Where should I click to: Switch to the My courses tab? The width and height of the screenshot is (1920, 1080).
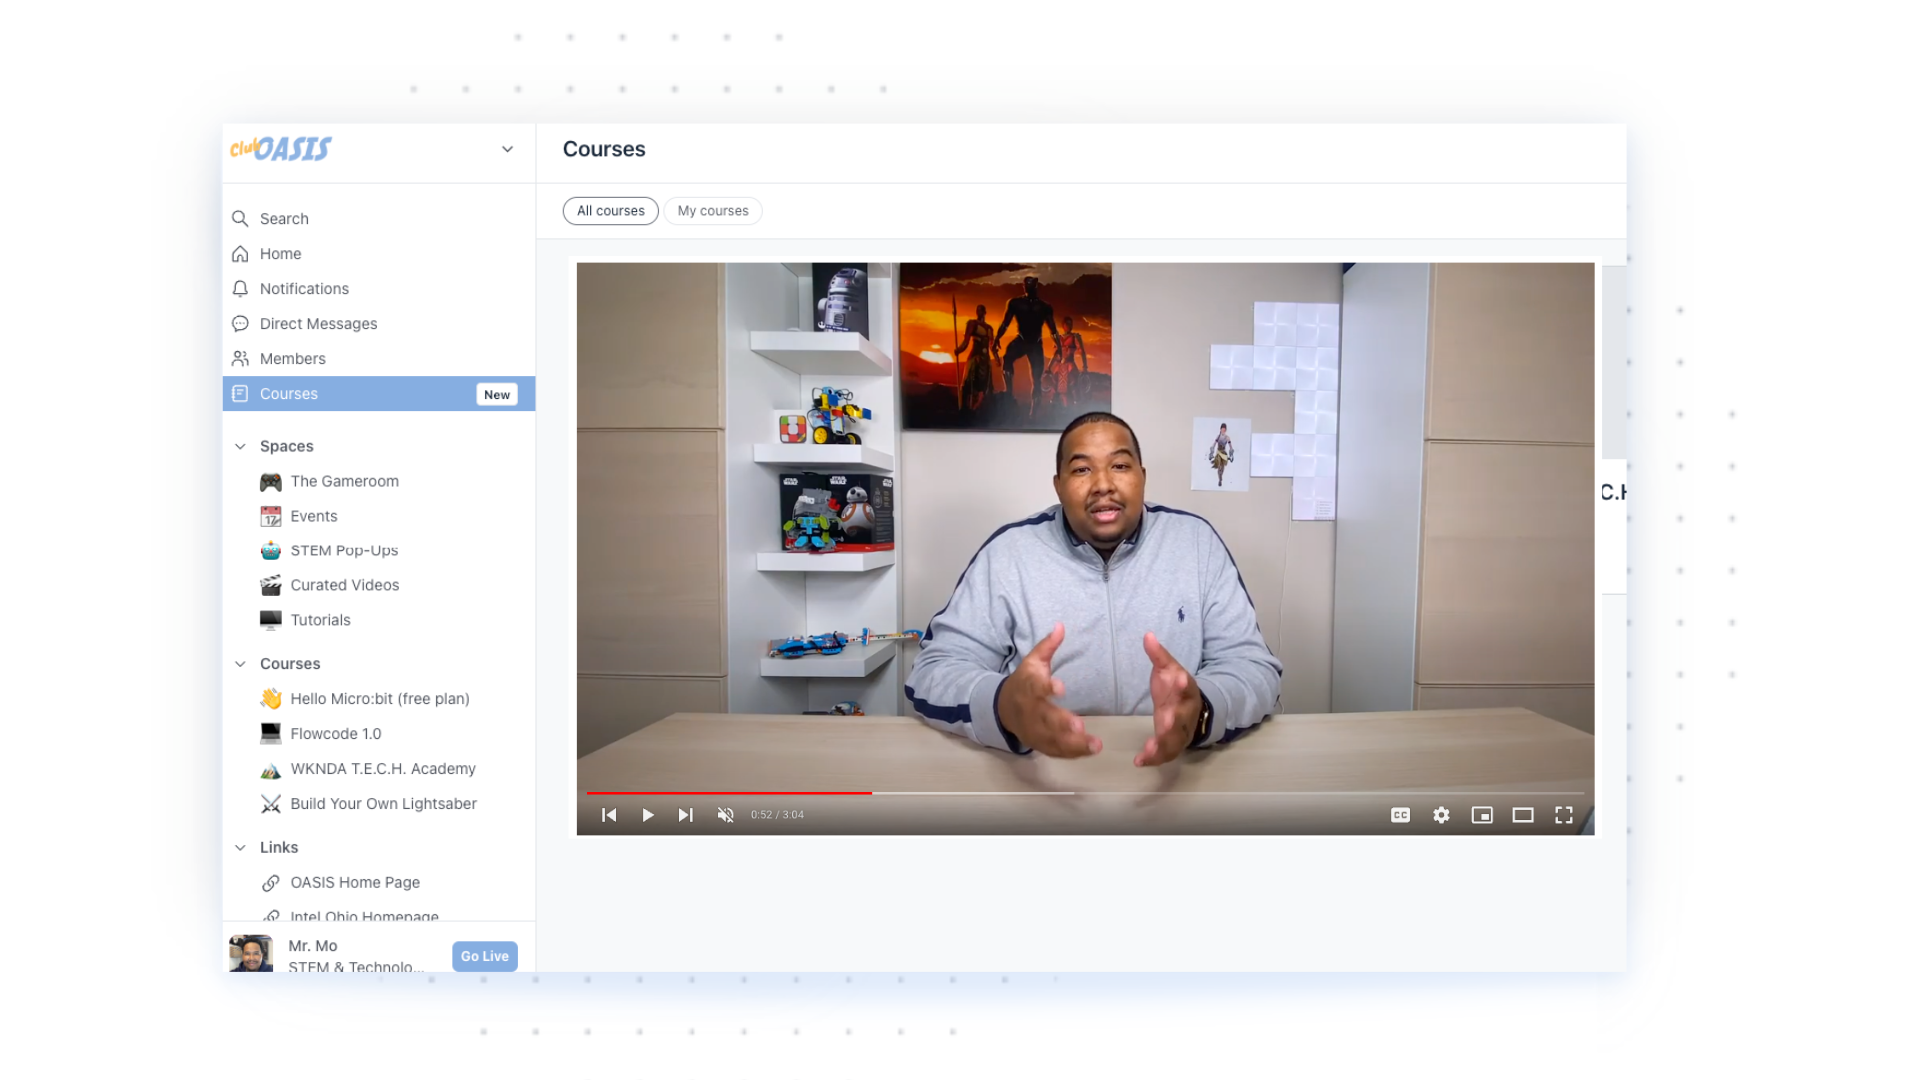[x=712, y=211]
